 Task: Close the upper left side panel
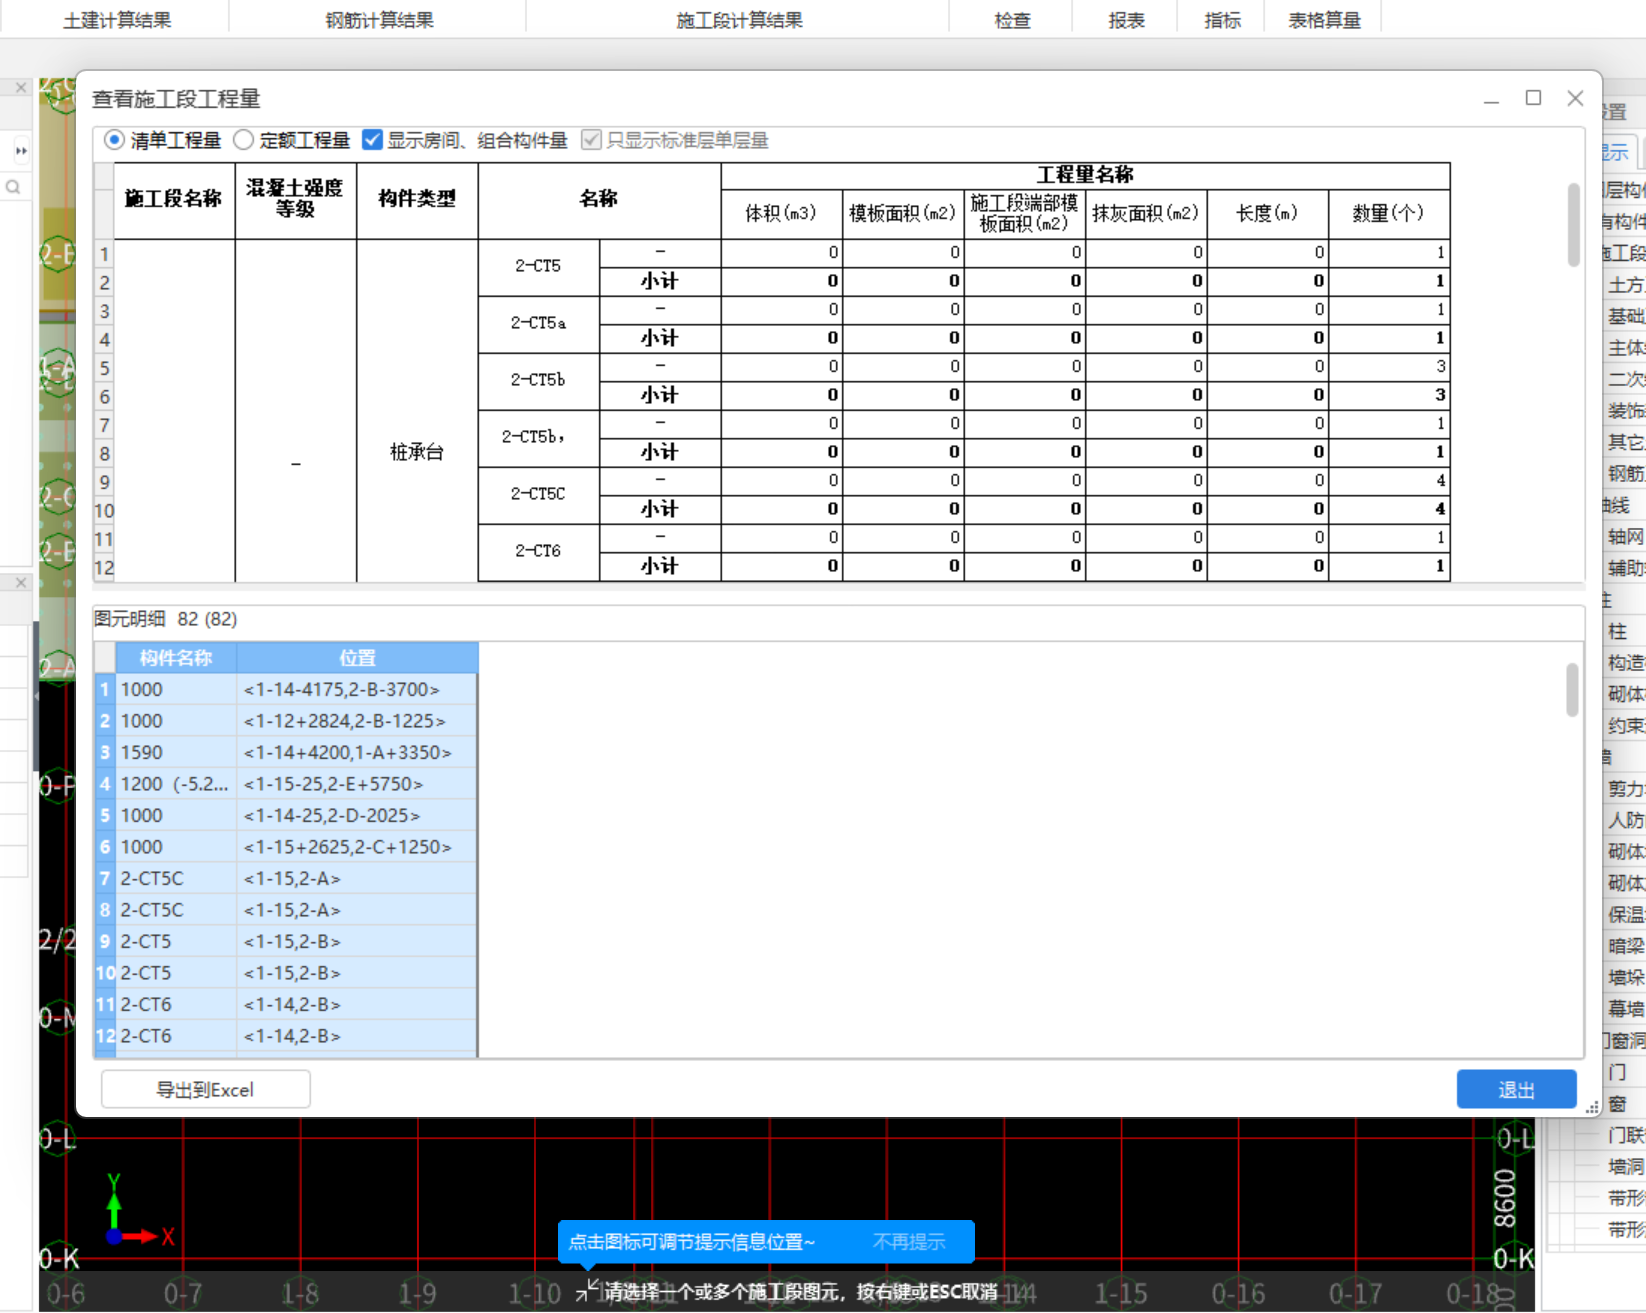(x=21, y=88)
